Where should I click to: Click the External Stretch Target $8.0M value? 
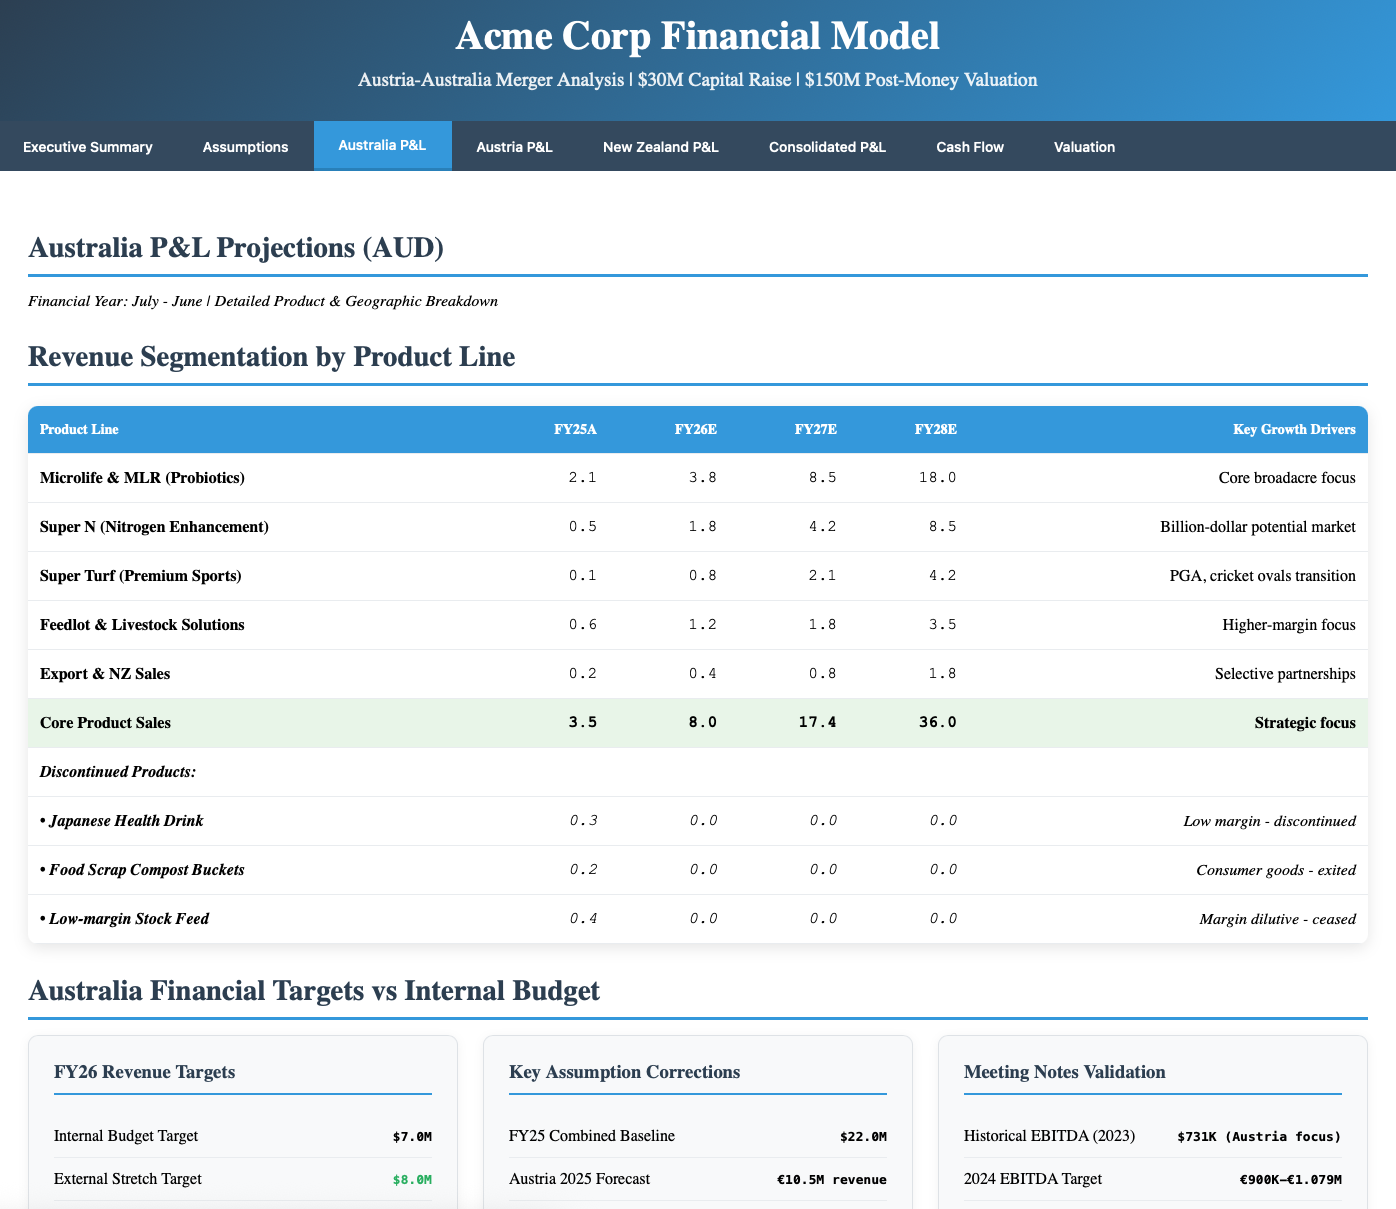[x=412, y=1180]
